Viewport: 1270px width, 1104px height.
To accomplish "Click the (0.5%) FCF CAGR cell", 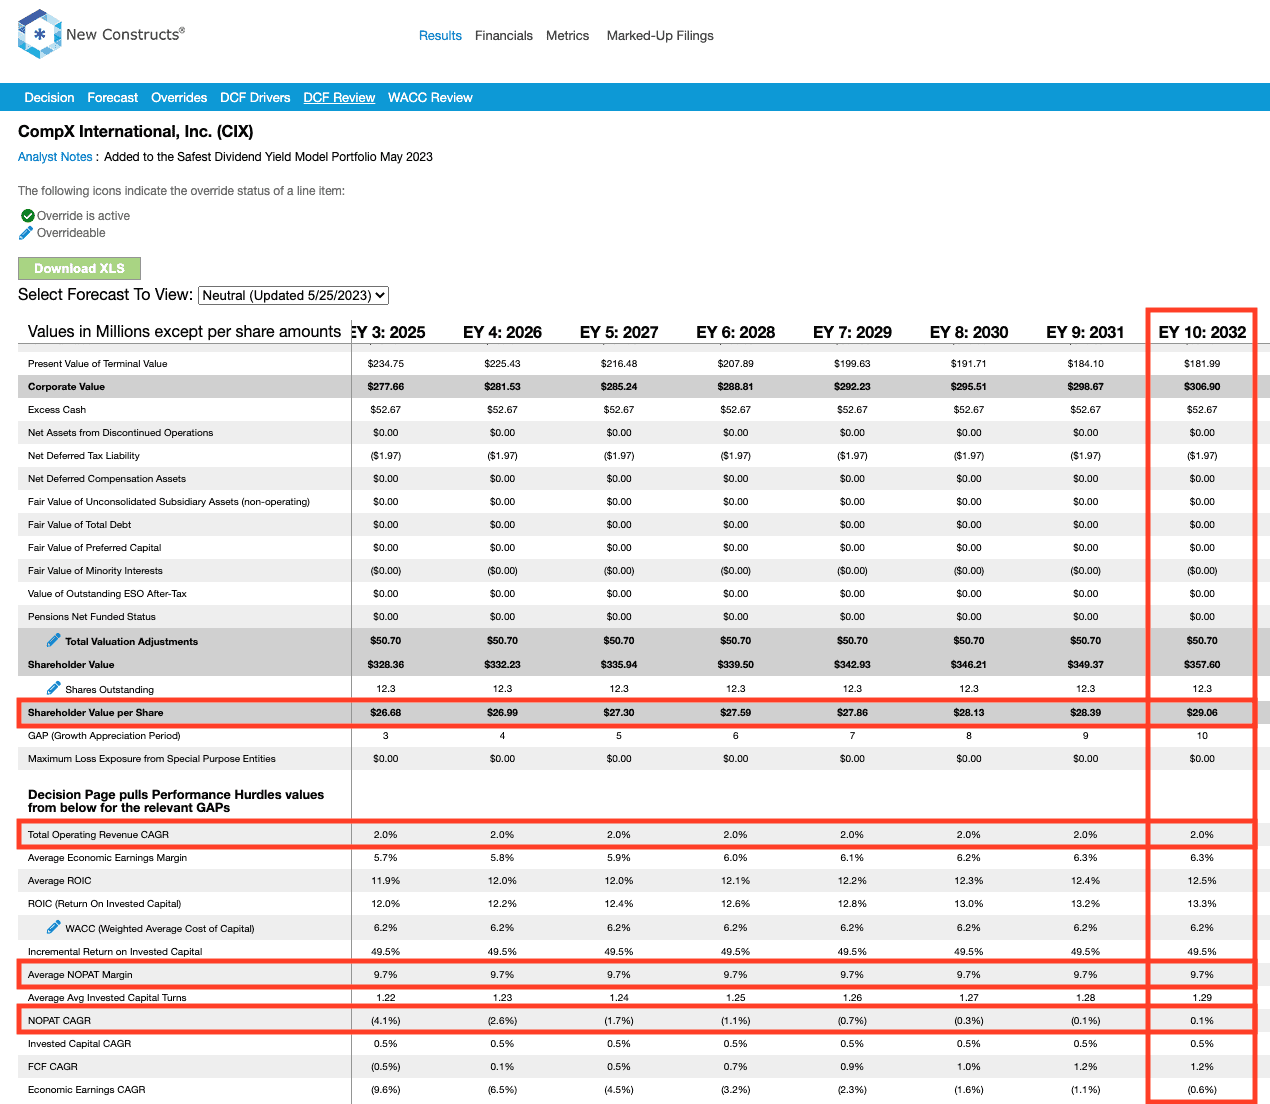I will tap(386, 1067).
